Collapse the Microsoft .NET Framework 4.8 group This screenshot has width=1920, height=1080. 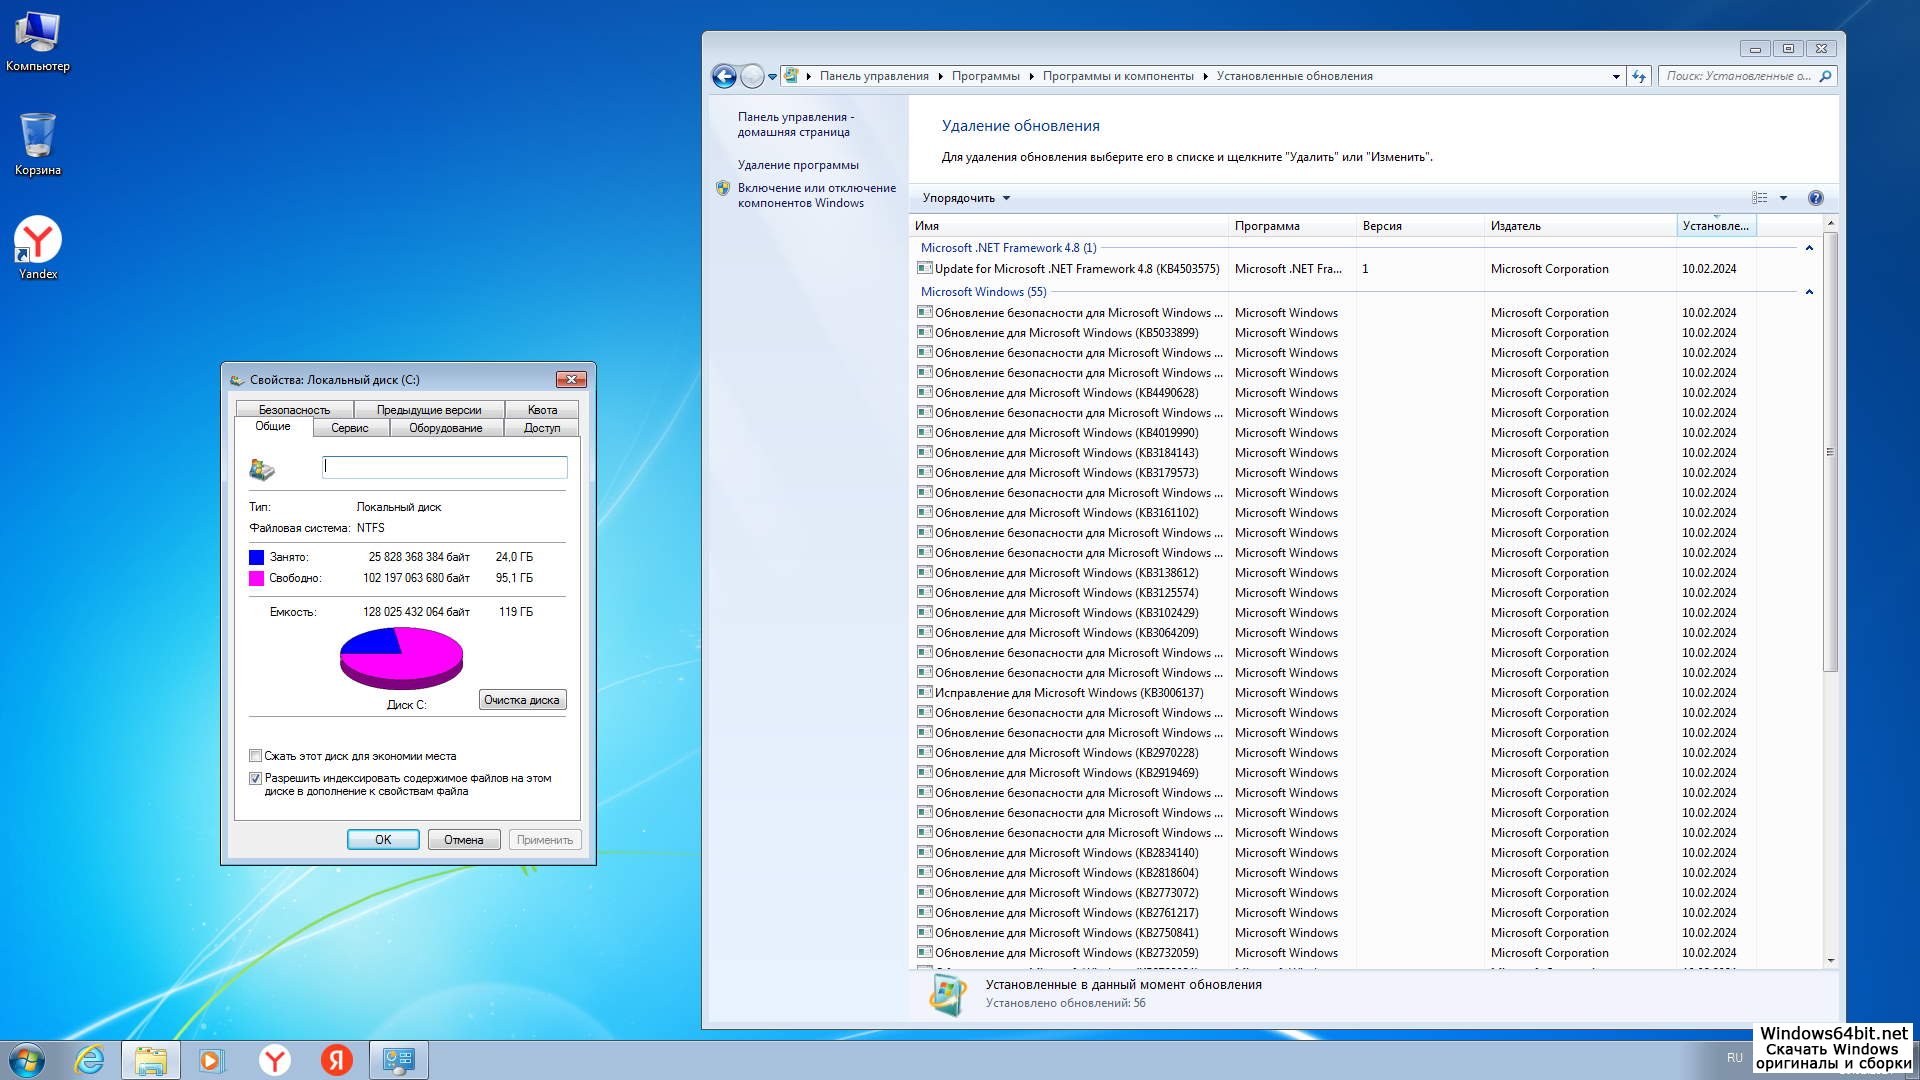1808,248
